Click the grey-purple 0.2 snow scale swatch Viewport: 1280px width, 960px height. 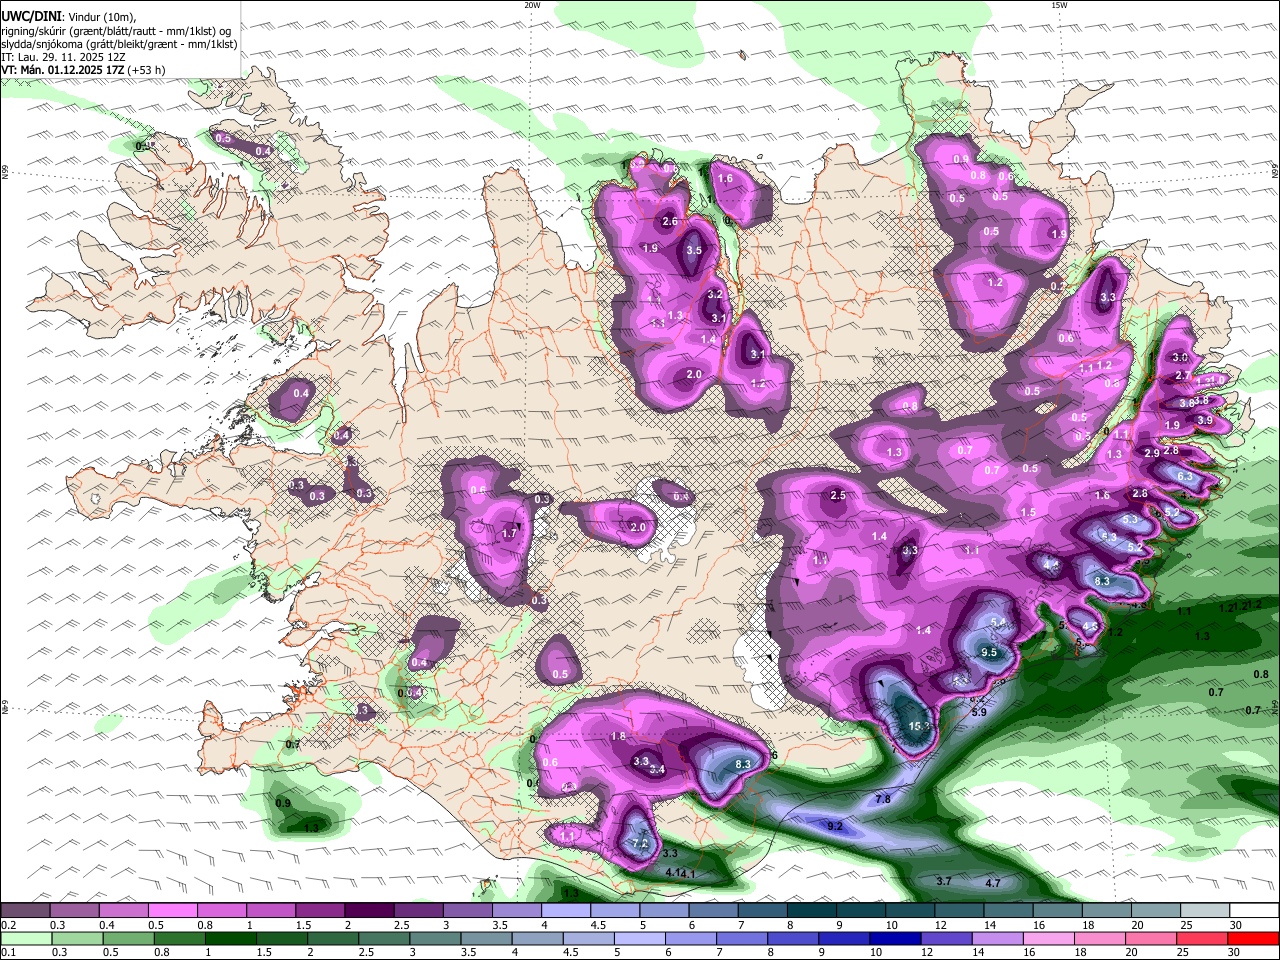point(25,911)
